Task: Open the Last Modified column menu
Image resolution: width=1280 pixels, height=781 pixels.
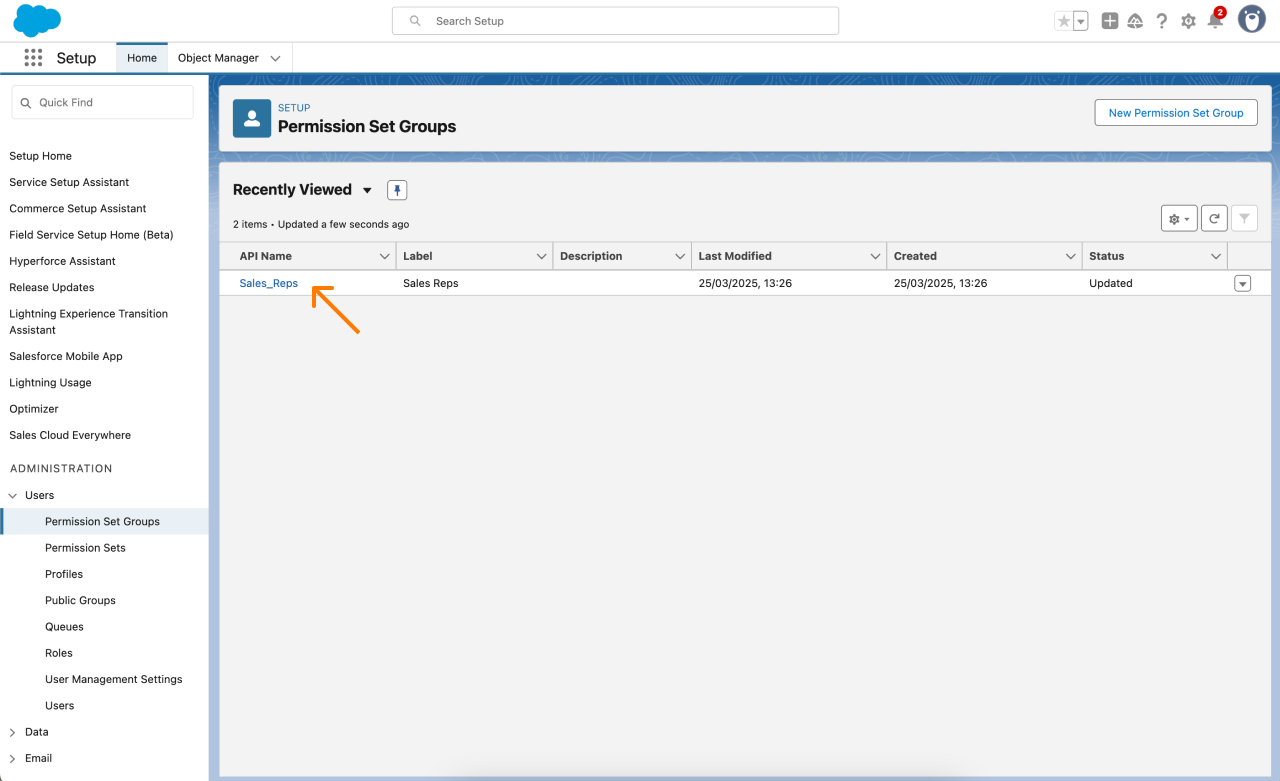Action: (876, 257)
